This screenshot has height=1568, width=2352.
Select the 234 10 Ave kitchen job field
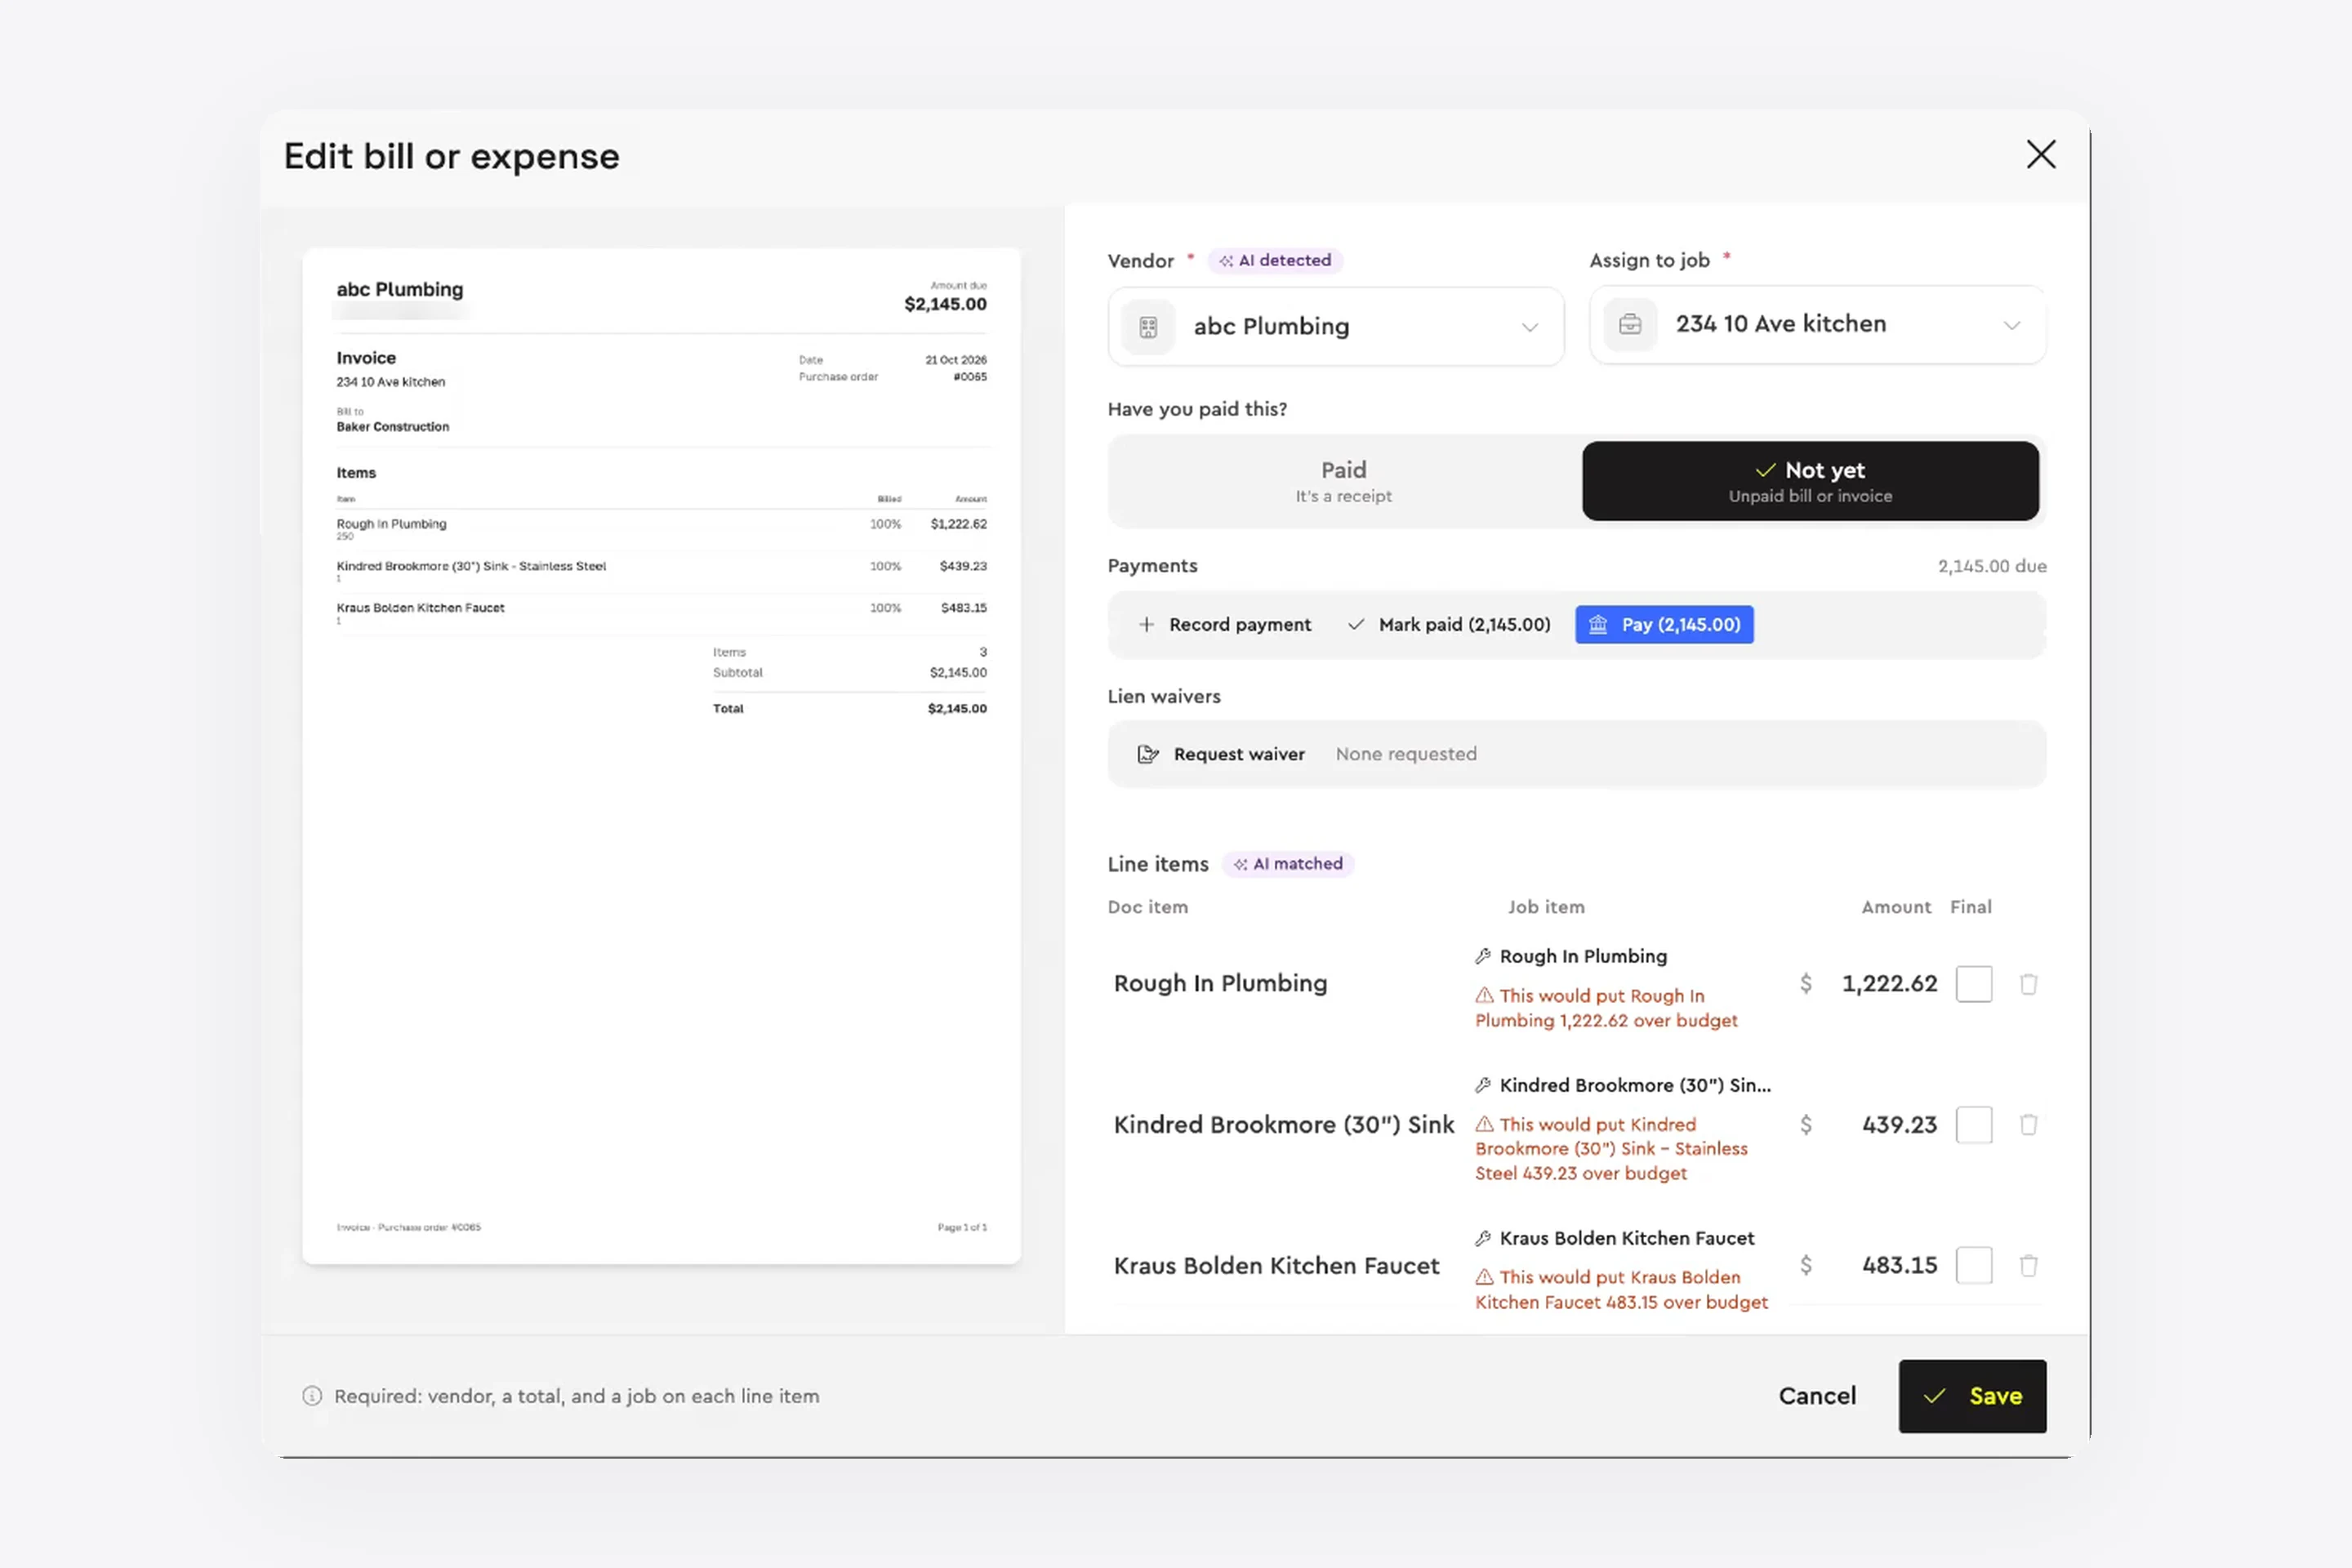click(1817, 324)
